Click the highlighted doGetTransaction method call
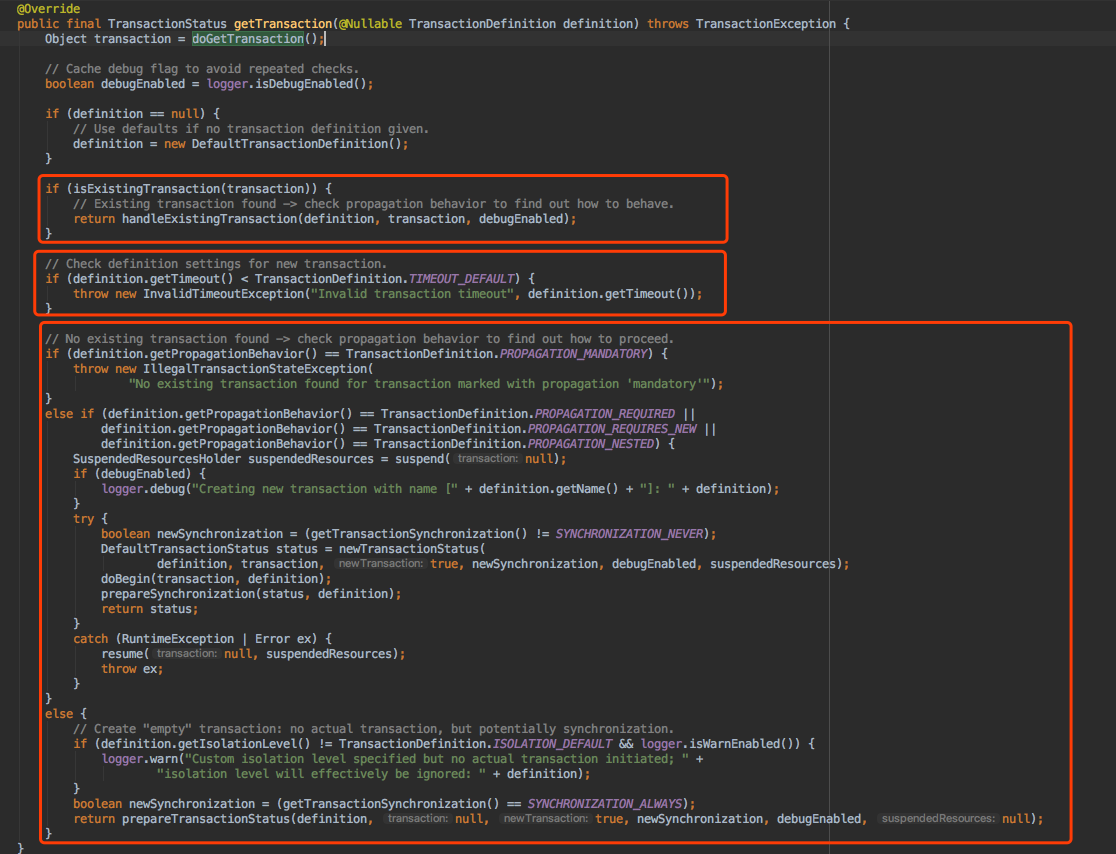The image size is (1116, 854). (x=246, y=39)
